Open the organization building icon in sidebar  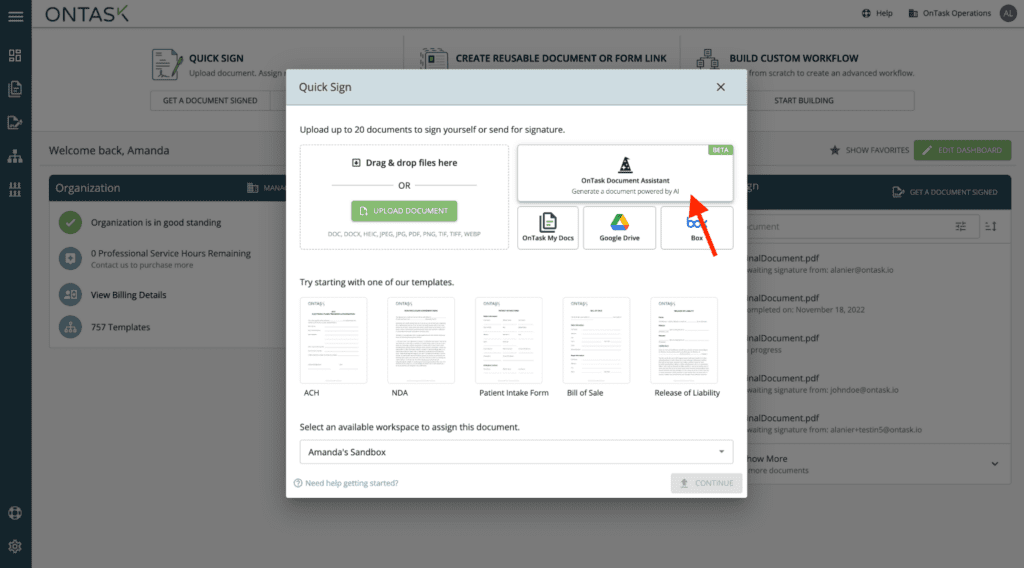pos(15,189)
